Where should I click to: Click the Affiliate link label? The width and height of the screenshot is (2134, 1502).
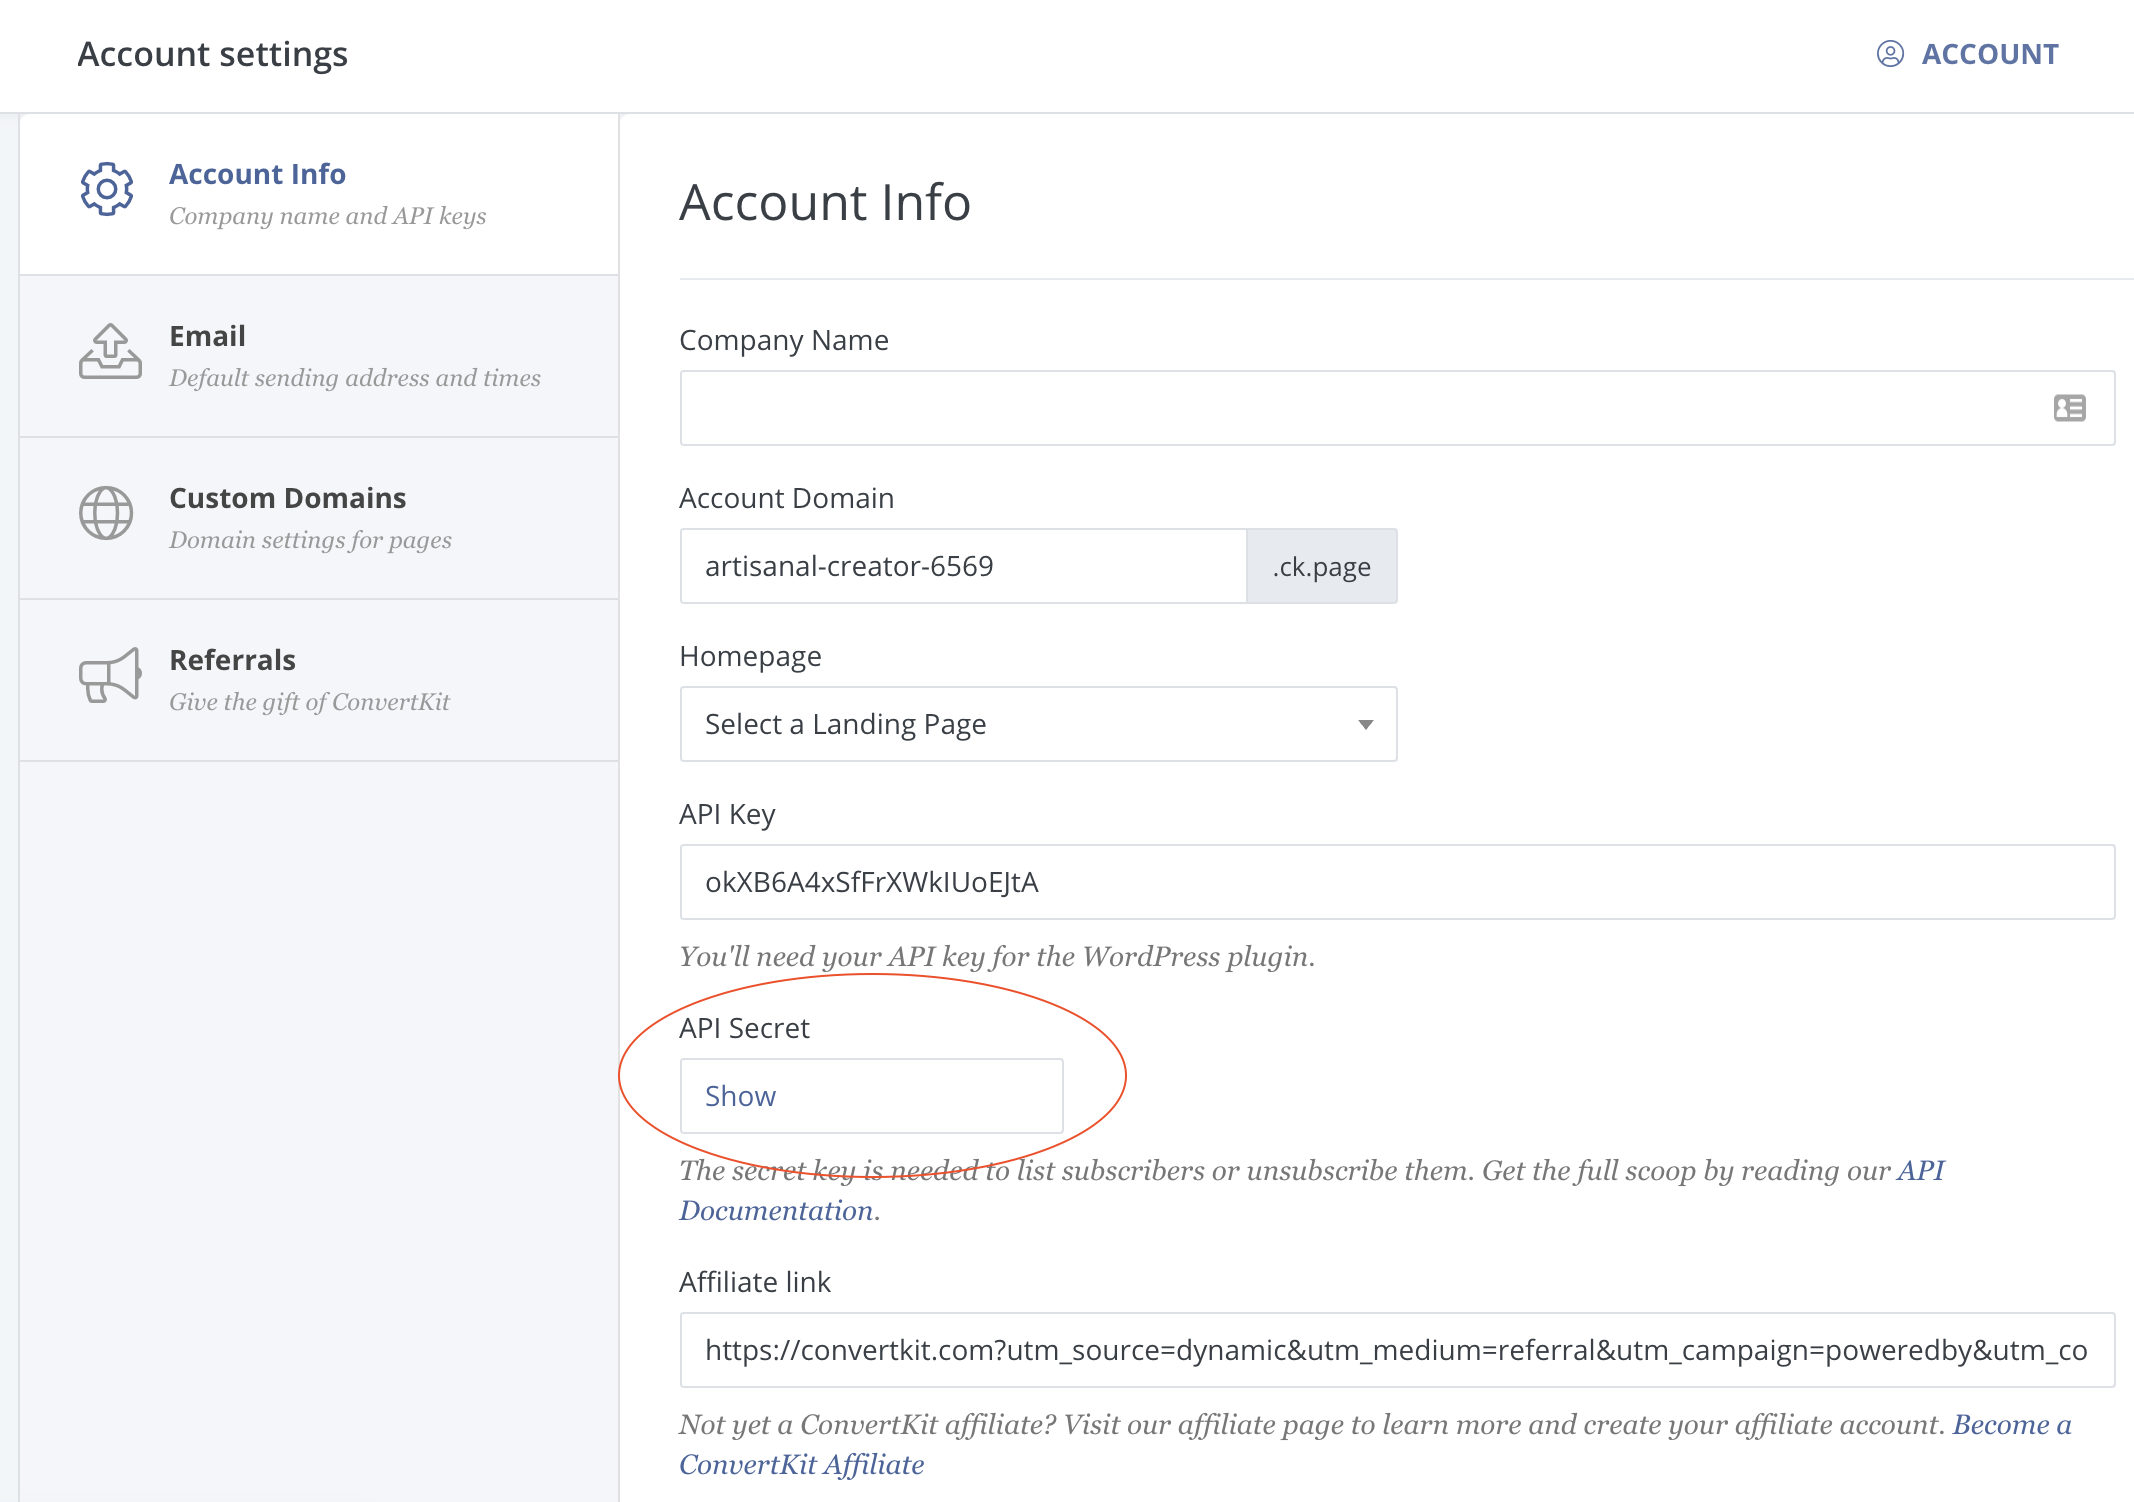[x=755, y=1282]
